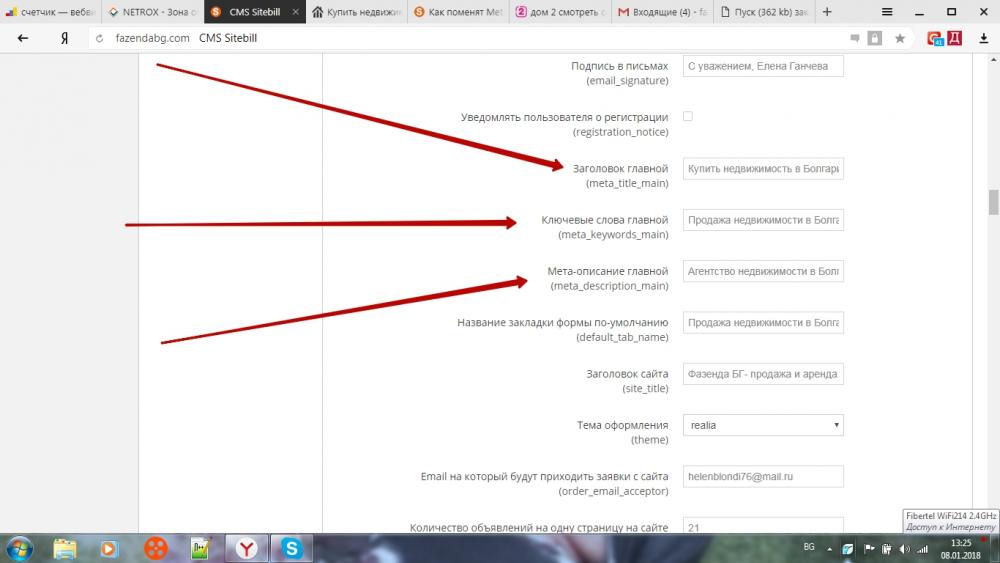The height and width of the screenshot is (563, 1000).
Task: Reload the page with the refresh icon
Action: tap(99, 38)
